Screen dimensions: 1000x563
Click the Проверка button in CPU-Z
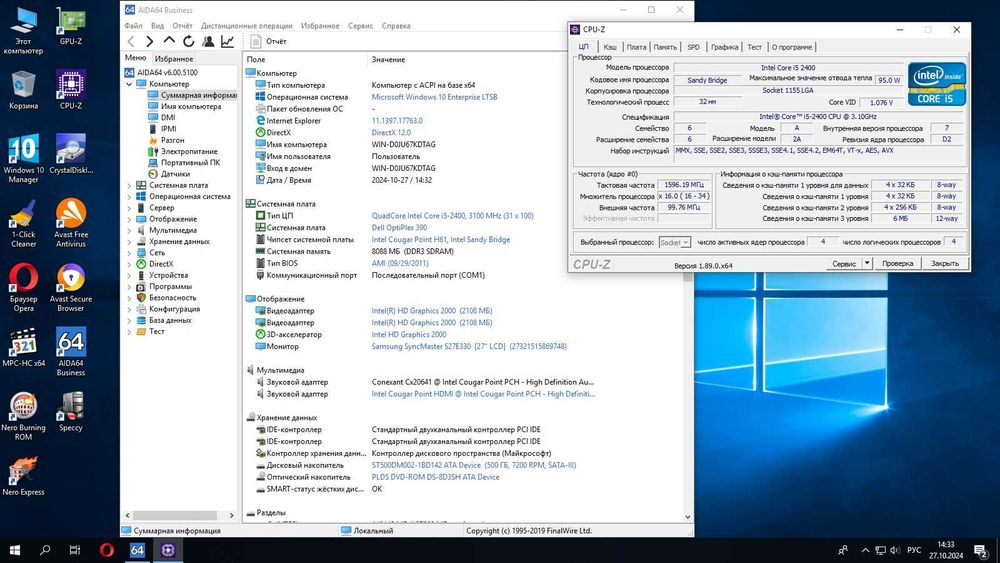point(897,263)
